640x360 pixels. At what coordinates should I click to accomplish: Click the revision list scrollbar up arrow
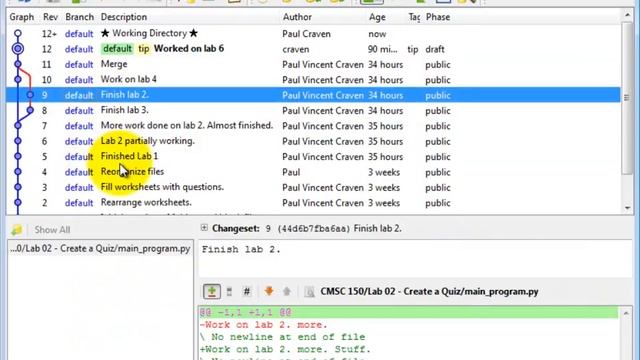pos(627,16)
